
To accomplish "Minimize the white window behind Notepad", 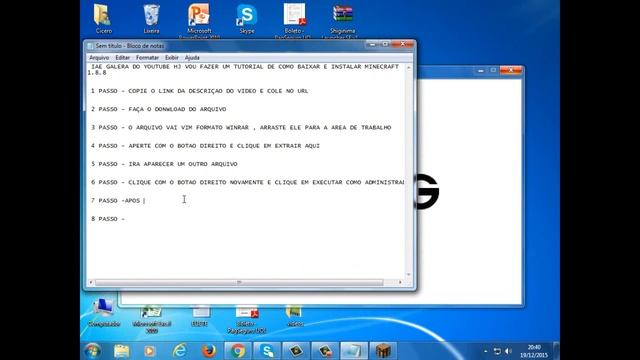I will [x=480, y=71].
